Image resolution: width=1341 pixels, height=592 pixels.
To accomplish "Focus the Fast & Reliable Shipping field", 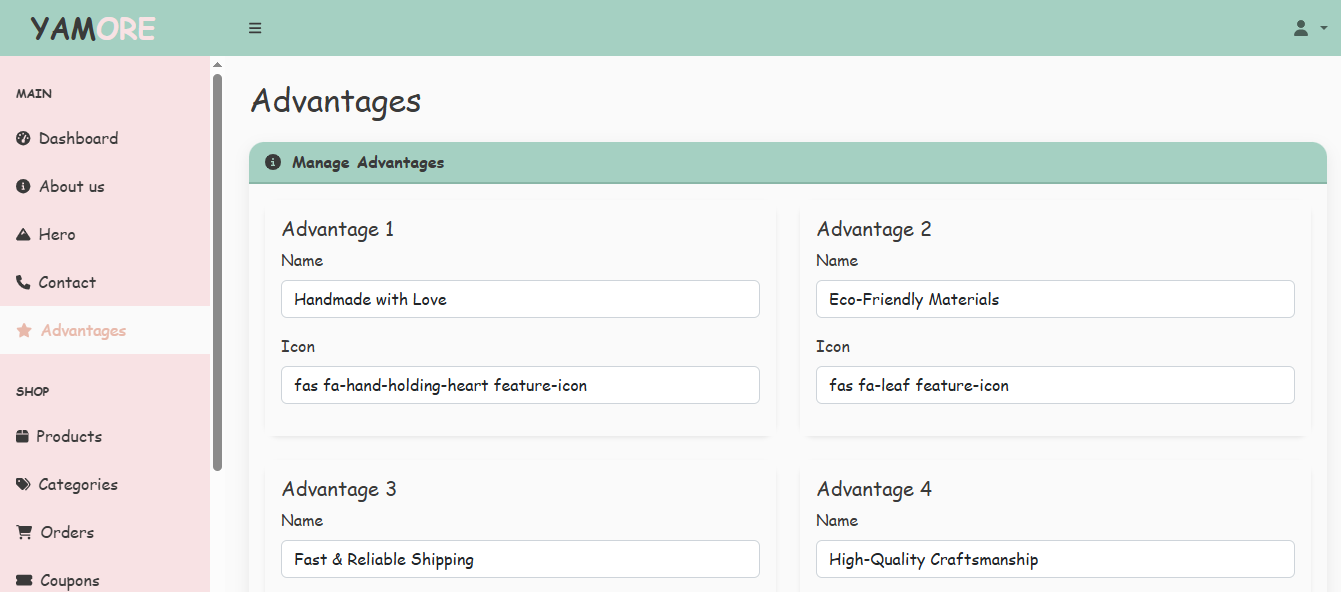I will (520, 559).
